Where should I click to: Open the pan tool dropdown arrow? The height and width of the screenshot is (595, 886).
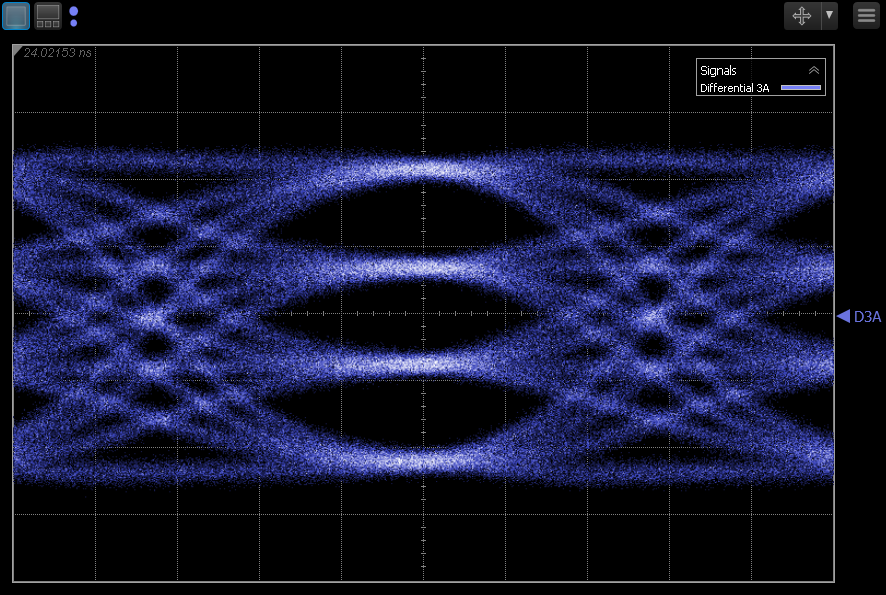829,15
